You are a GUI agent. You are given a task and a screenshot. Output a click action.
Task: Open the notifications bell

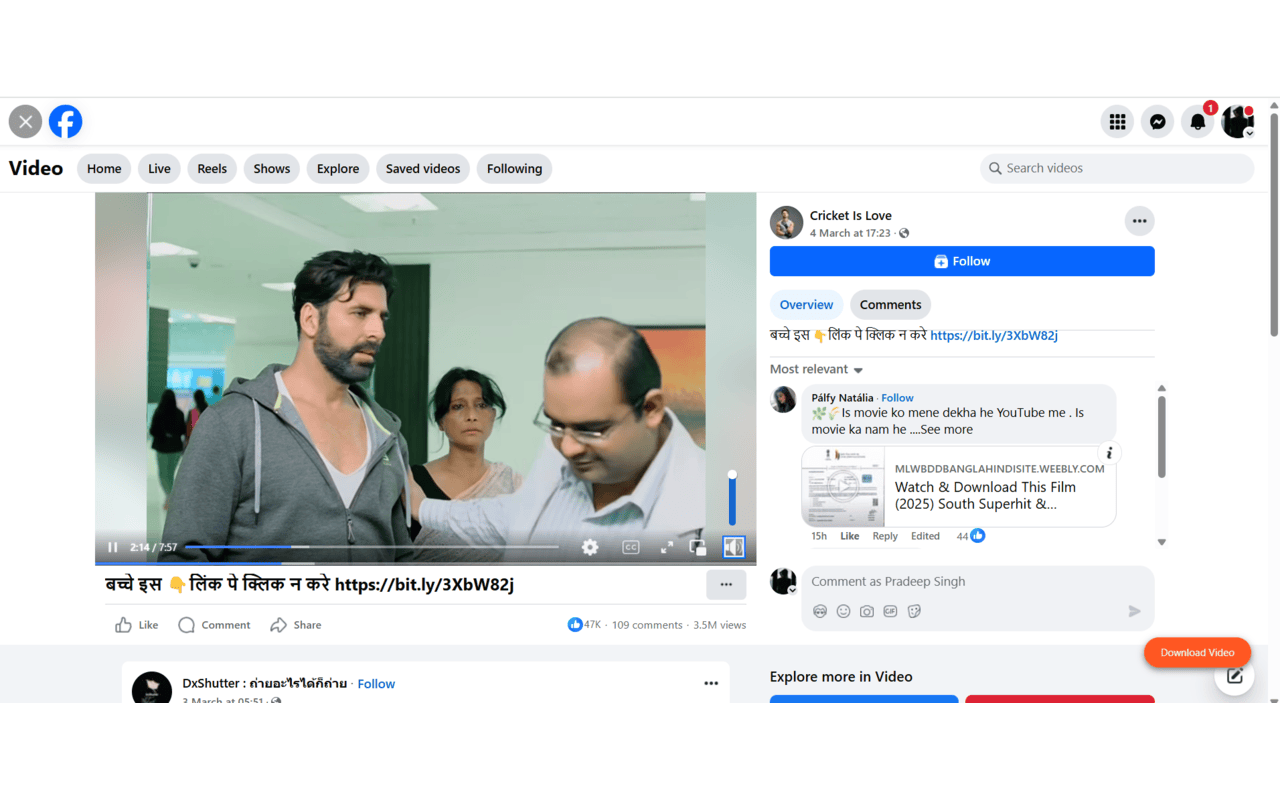pos(1197,121)
